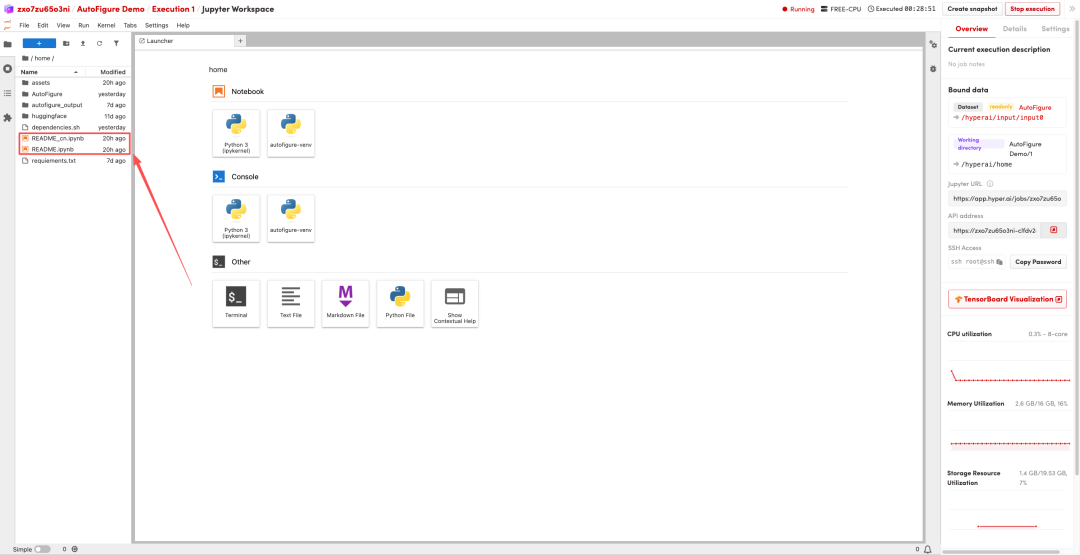Launch autofigure-venv notebook
The width and height of the screenshot is (1080, 555).
[291, 133]
